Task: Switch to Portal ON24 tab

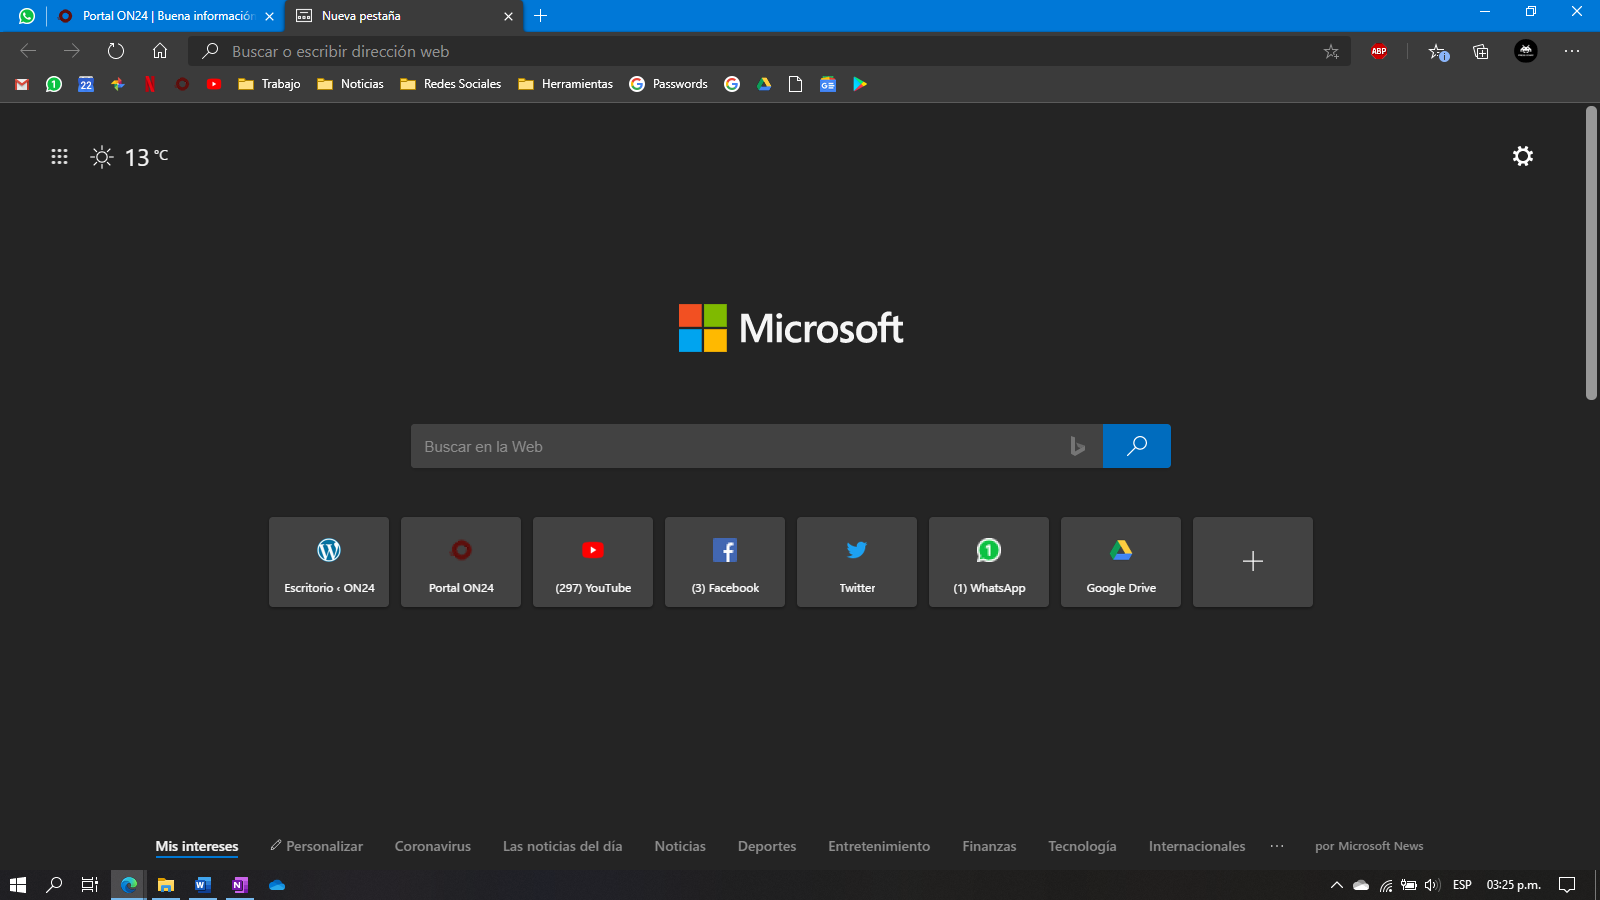Action: click(166, 16)
